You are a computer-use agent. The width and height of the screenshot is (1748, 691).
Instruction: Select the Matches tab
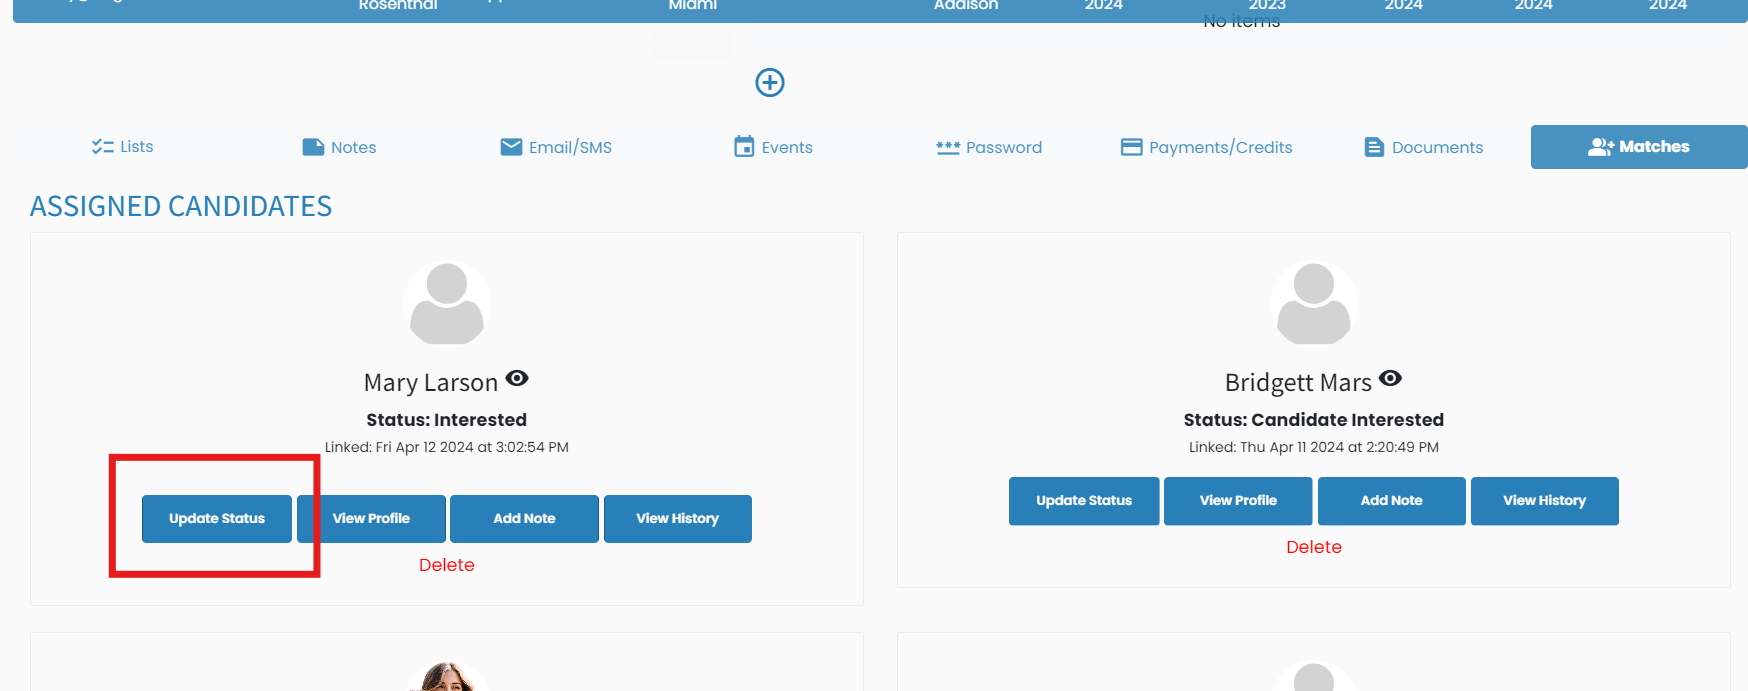[x=1639, y=147]
